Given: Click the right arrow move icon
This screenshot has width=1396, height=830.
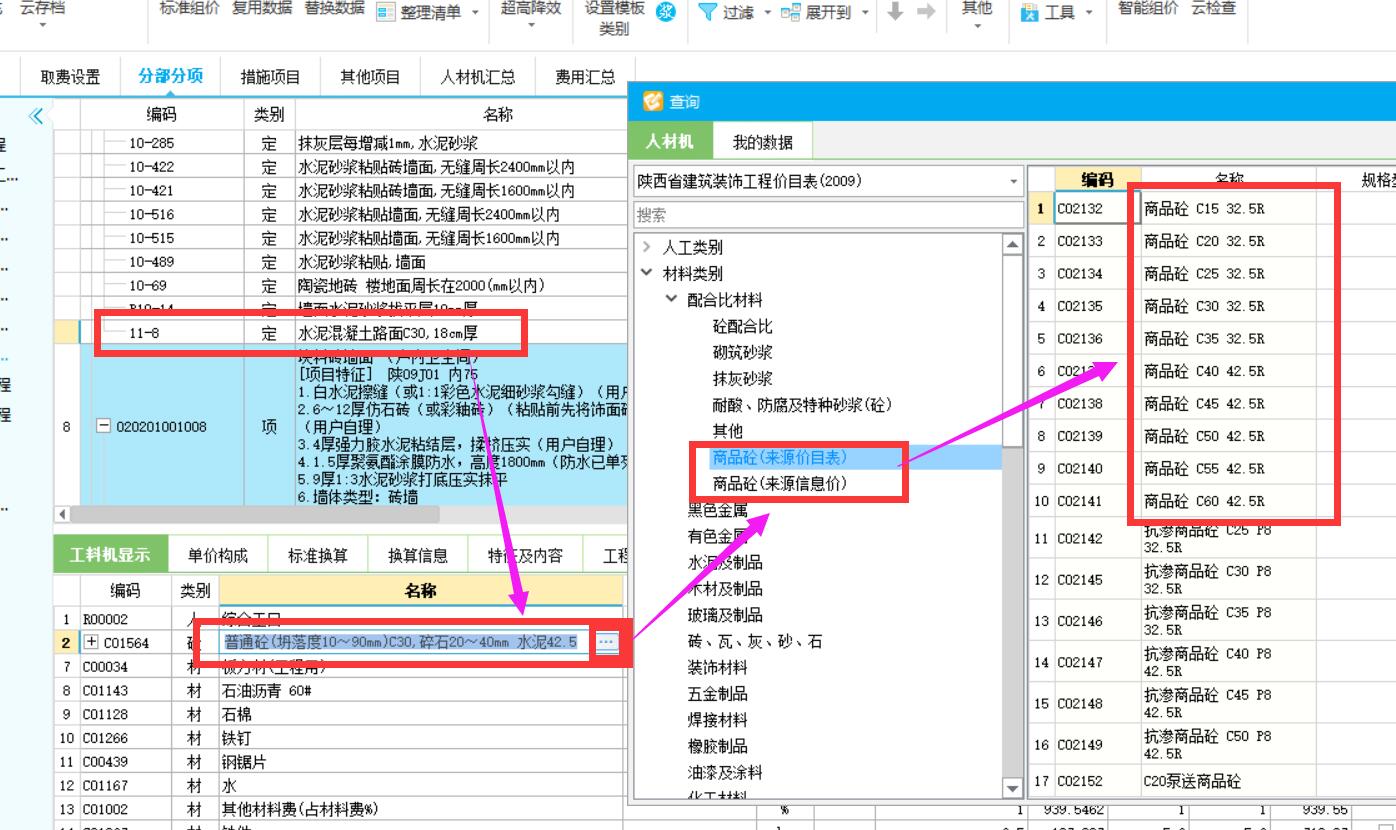Looking at the screenshot, I should 926,12.
